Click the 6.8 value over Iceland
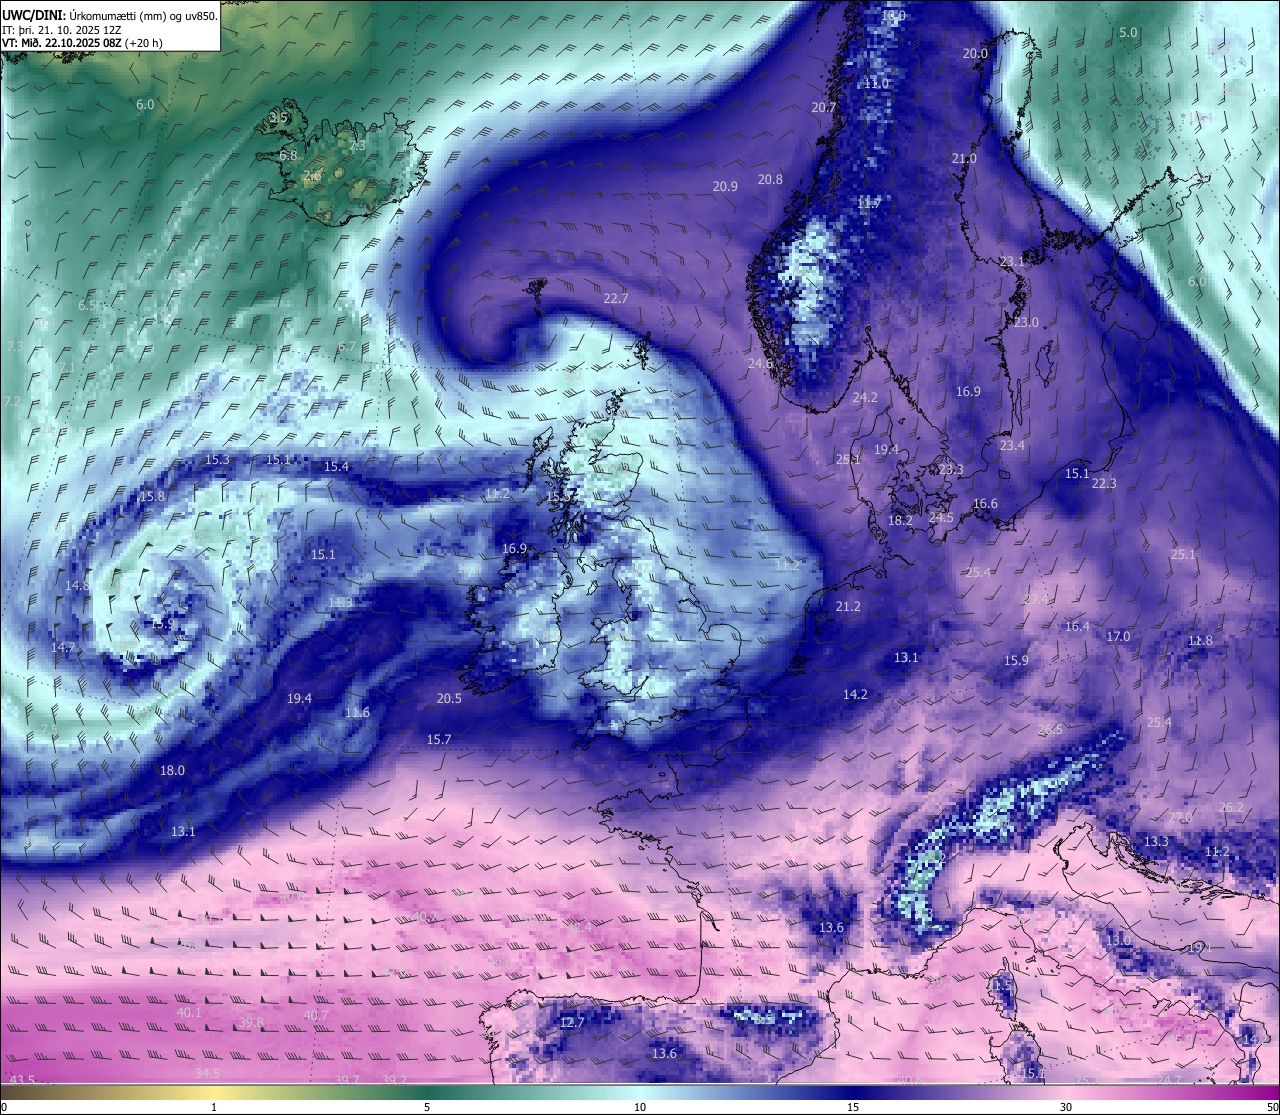The width and height of the screenshot is (1280, 1115). tap(288, 156)
